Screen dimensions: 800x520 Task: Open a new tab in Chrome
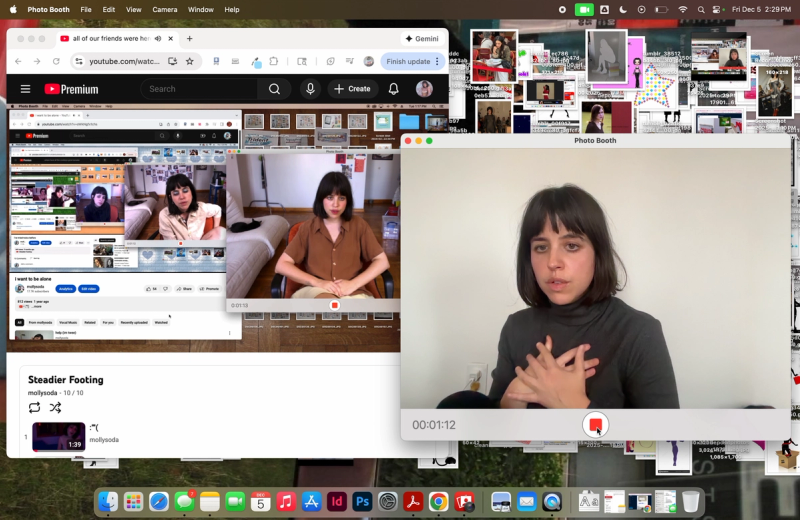point(189,38)
